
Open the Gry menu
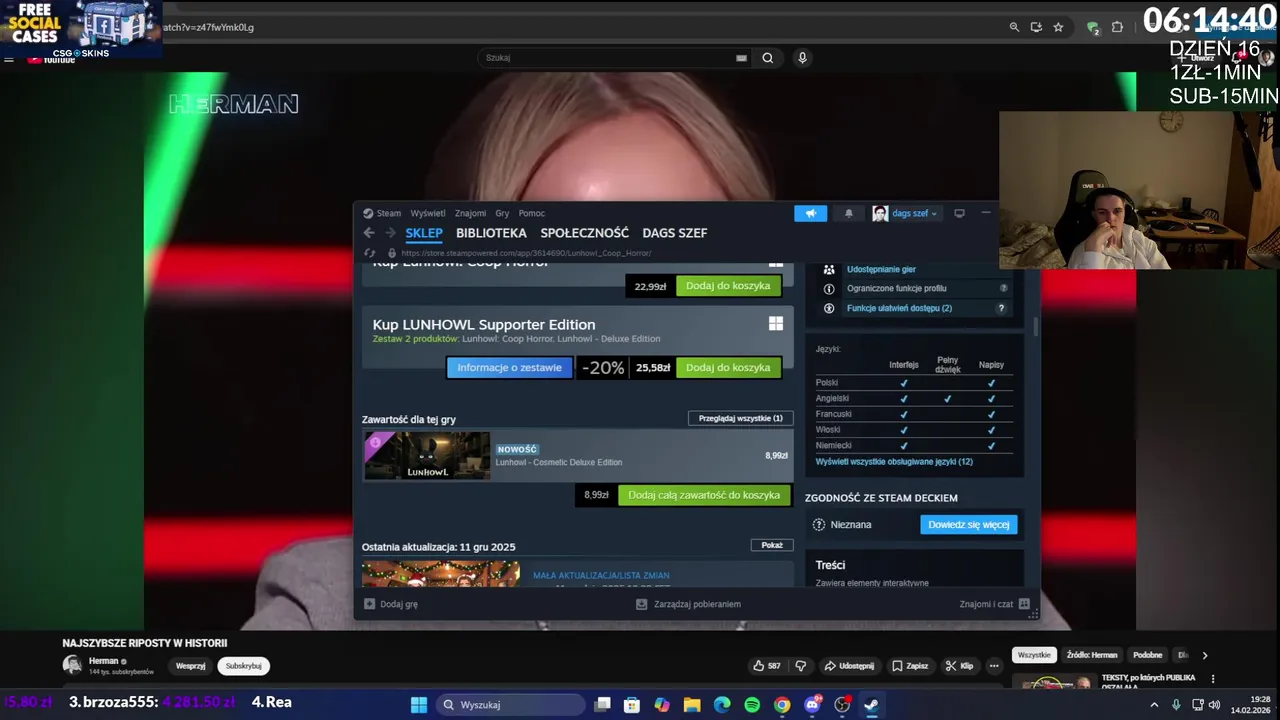click(502, 213)
